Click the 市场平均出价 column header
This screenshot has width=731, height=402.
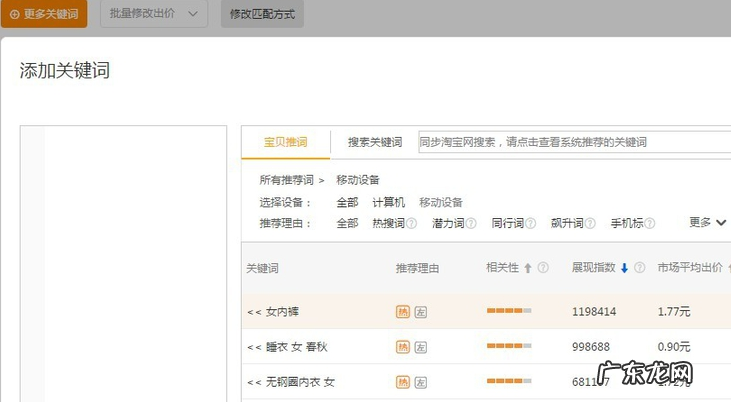[690, 267]
